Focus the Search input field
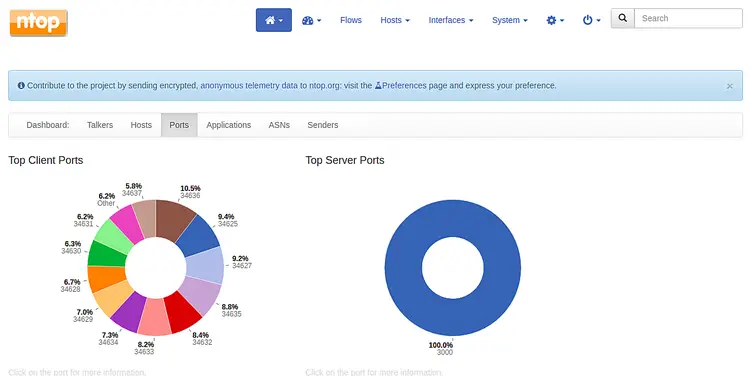Viewport: 750px width, 376px height. tap(688, 18)
